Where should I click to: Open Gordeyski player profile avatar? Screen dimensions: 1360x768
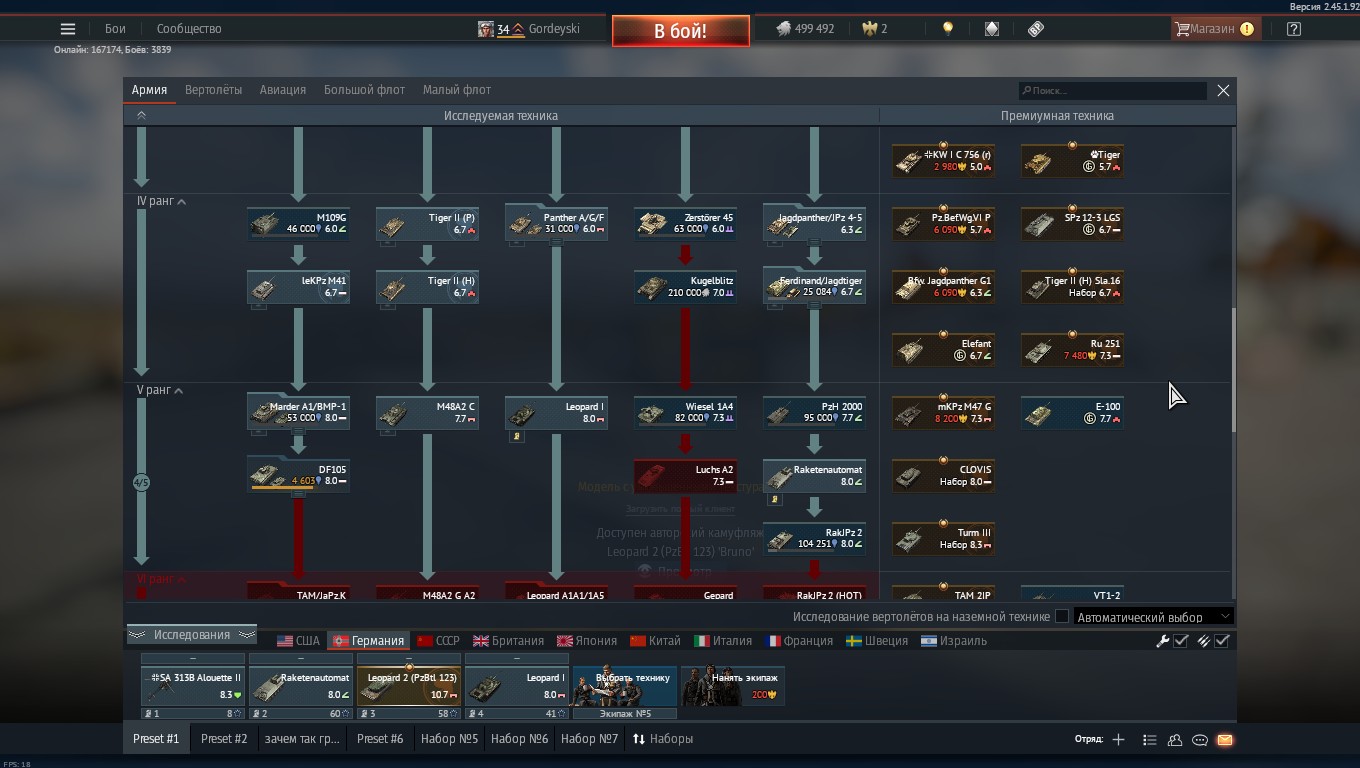pos(485,29)
